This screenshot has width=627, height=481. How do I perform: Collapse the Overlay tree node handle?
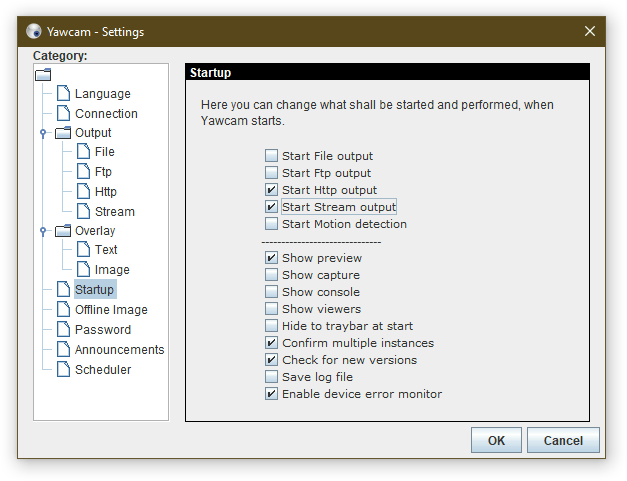[x=43, y=231]
